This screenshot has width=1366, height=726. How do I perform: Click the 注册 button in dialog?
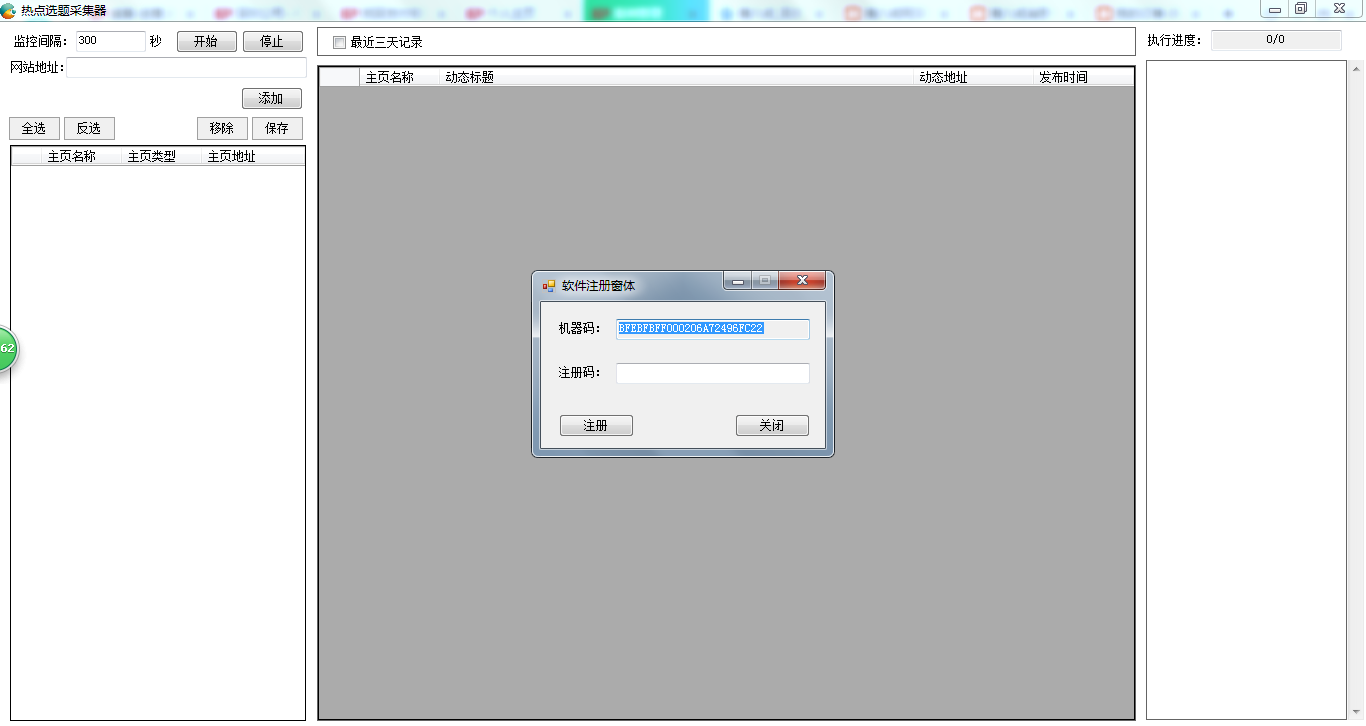pyautogui.click(x=596, y=426)
